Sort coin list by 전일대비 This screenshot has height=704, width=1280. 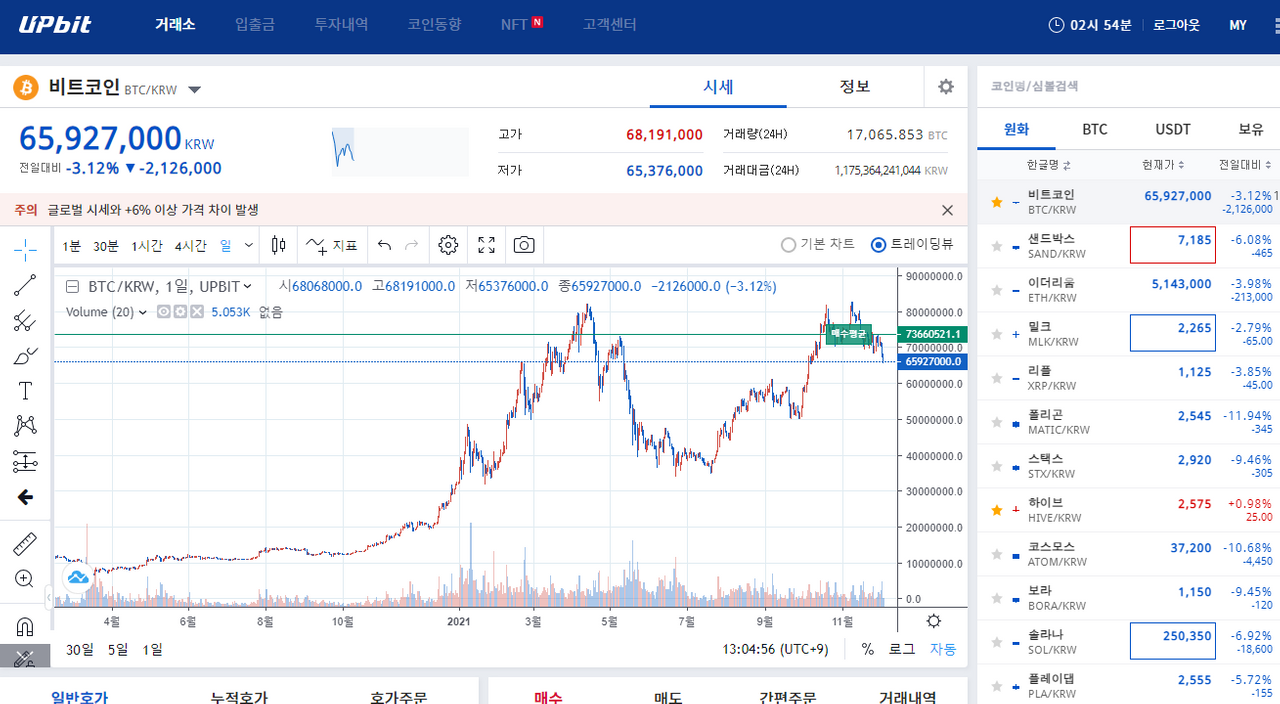(x=1245, y=165)
